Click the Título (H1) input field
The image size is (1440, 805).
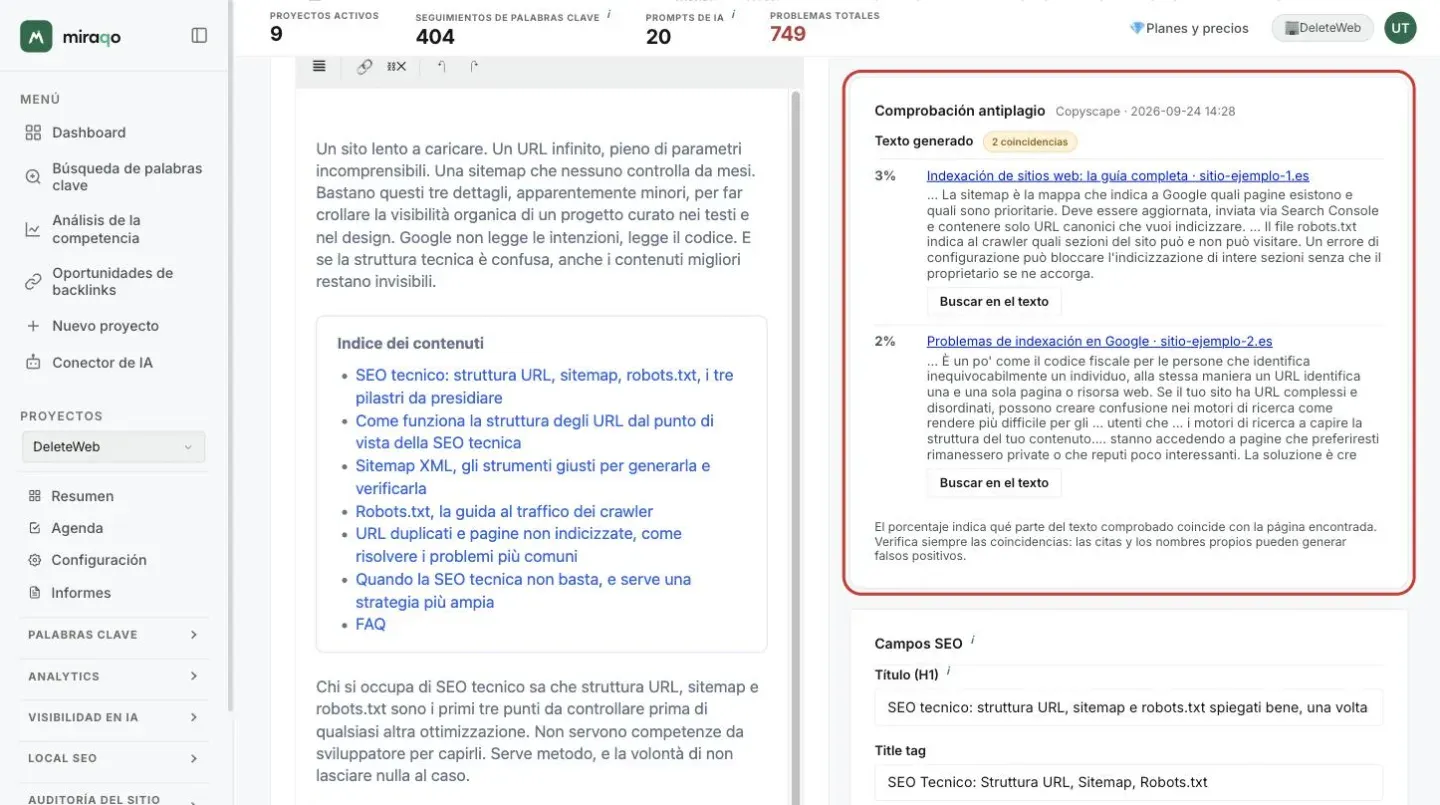coord(1128,707)
